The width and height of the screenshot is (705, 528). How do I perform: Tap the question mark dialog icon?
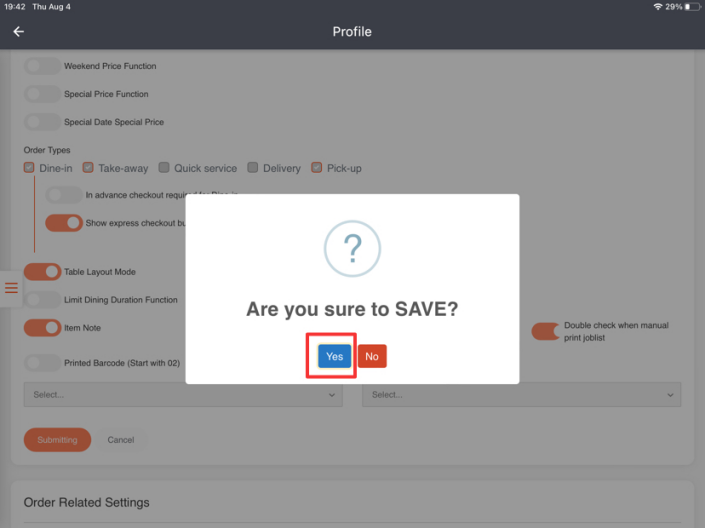(352, 248)
